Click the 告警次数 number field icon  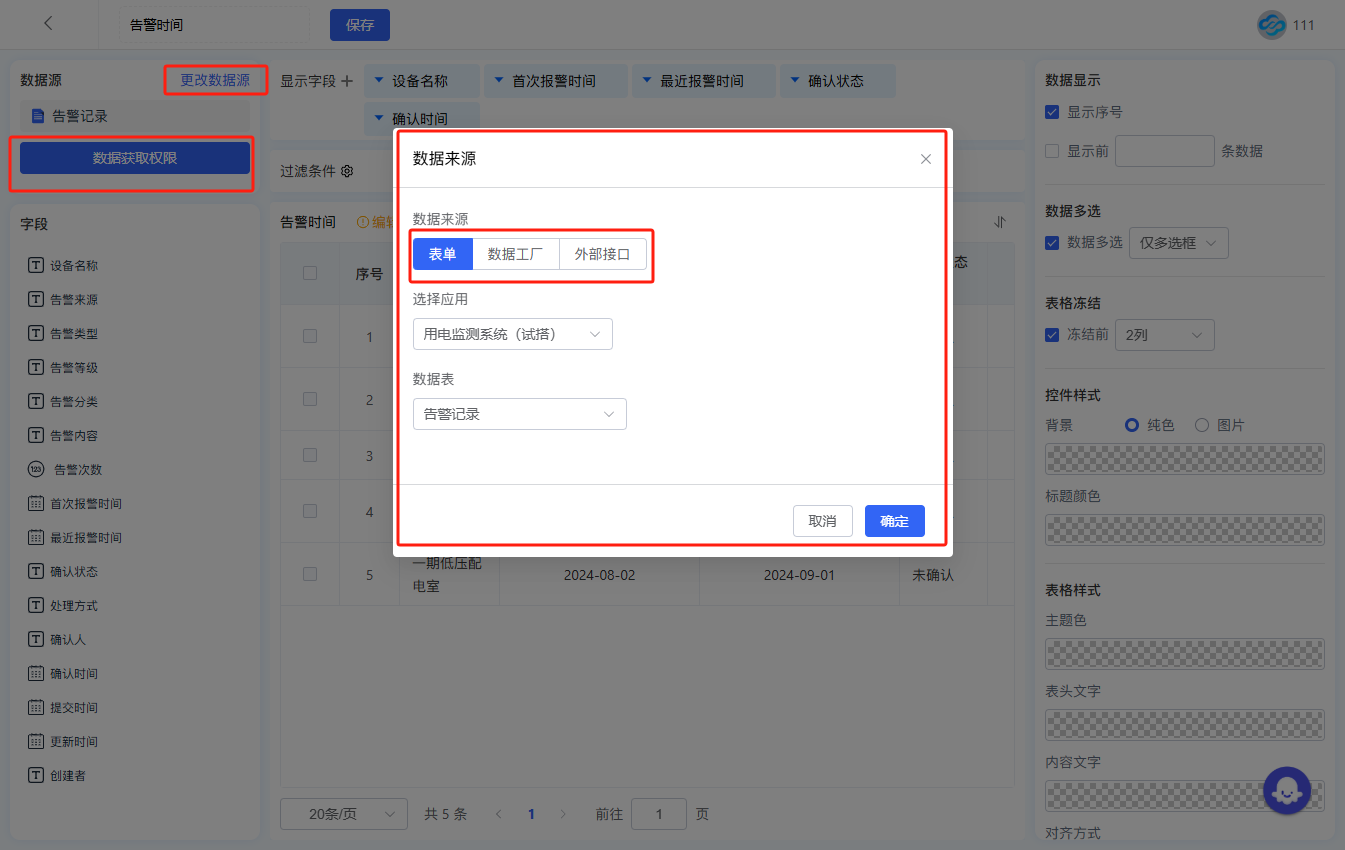[36, 470]
